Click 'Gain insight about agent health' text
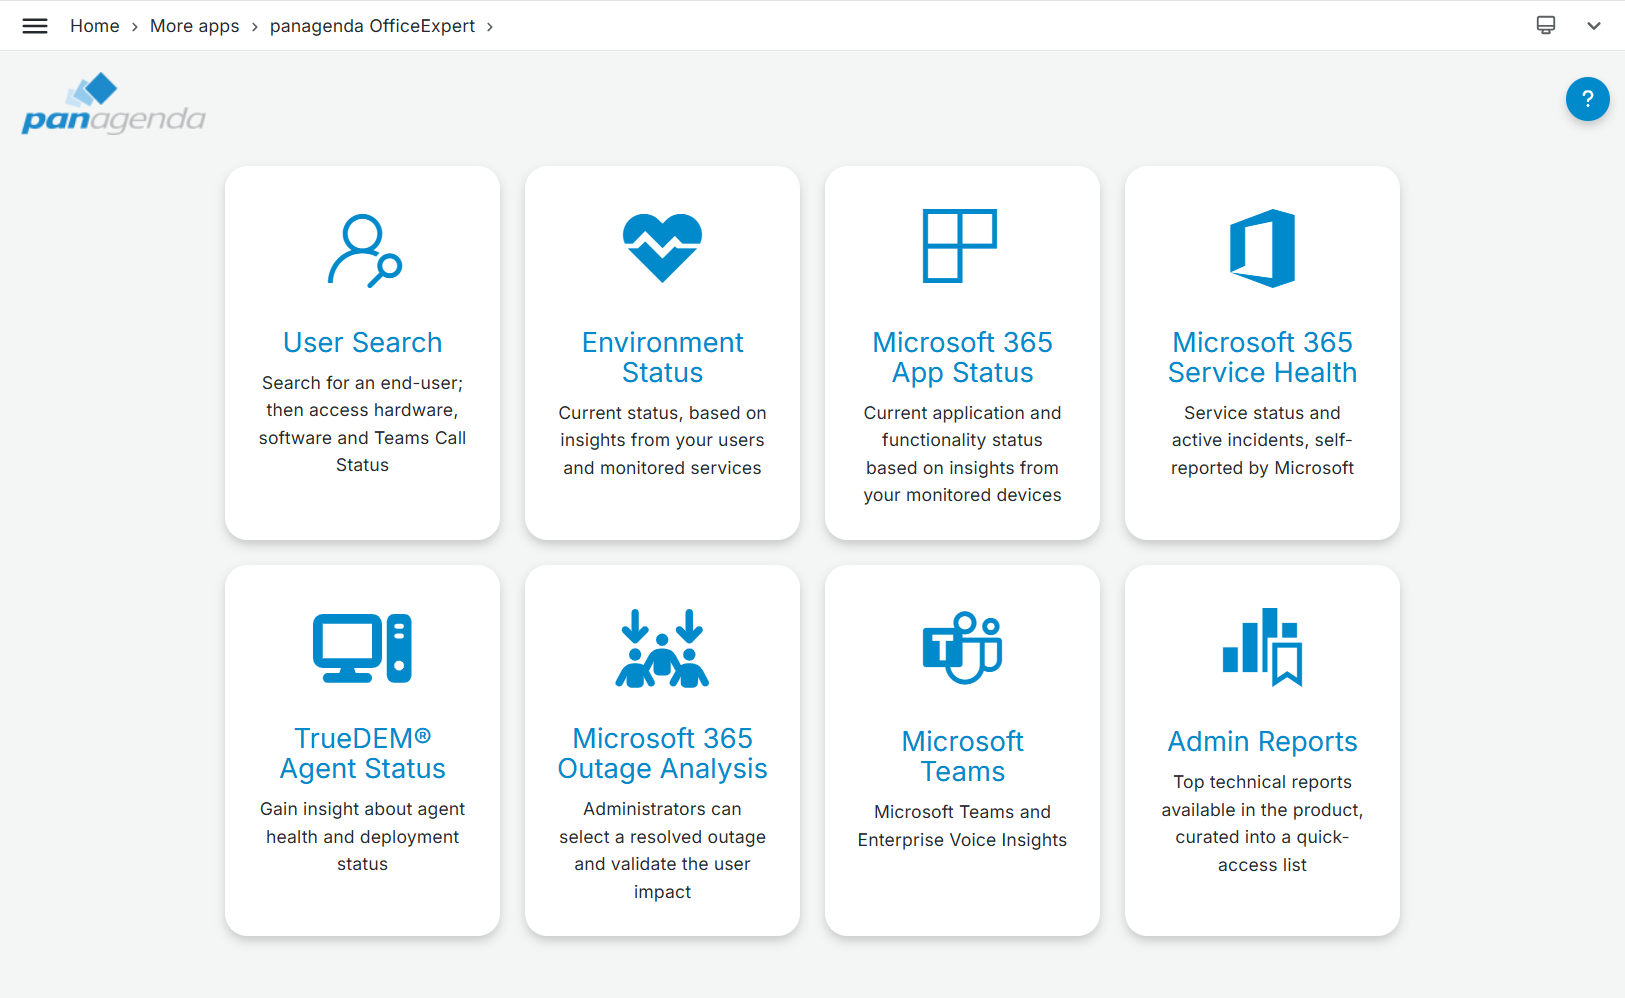The height and width of the screenshot is (998, 1625). 362,836
